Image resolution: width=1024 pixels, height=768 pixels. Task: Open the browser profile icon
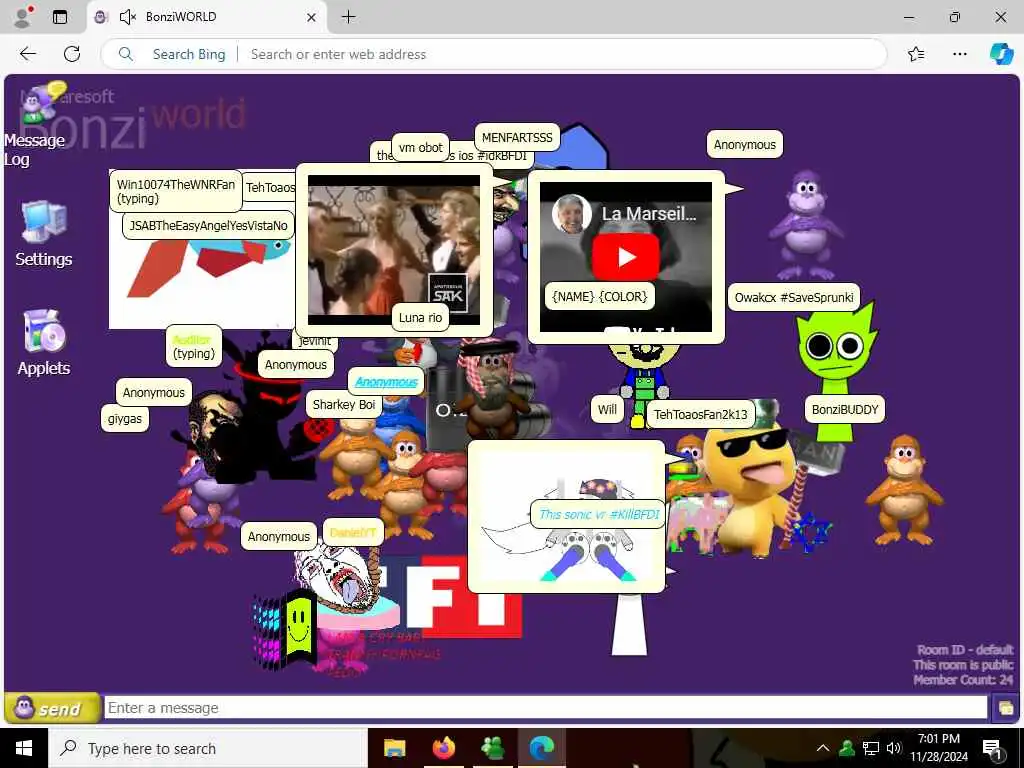pos(23,17)
